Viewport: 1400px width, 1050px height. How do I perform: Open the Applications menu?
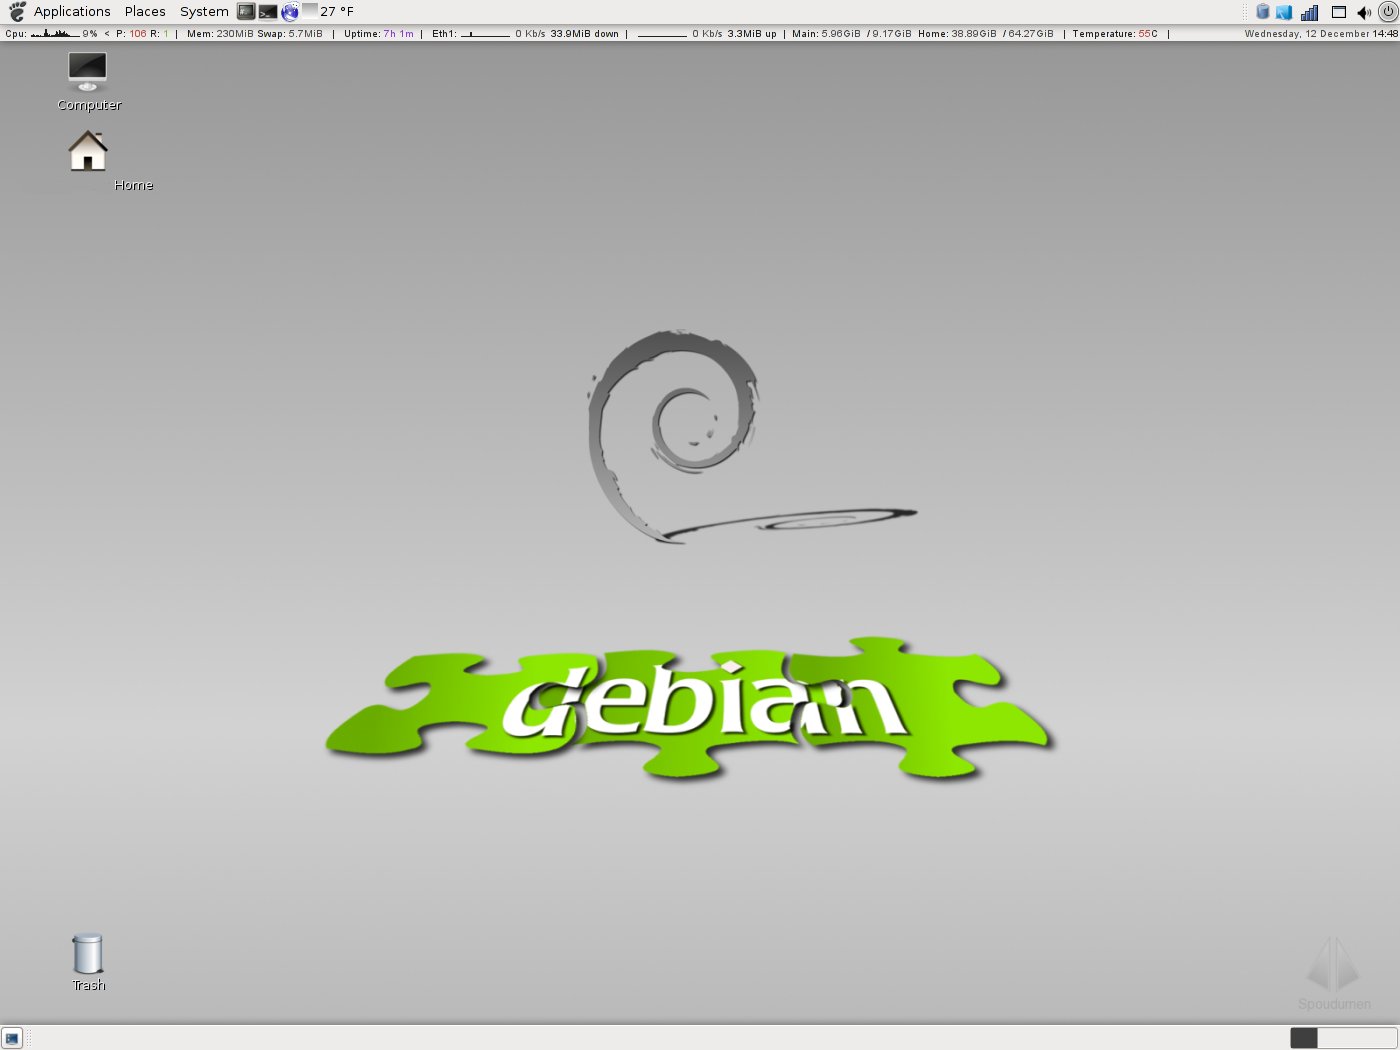[72, 12]
